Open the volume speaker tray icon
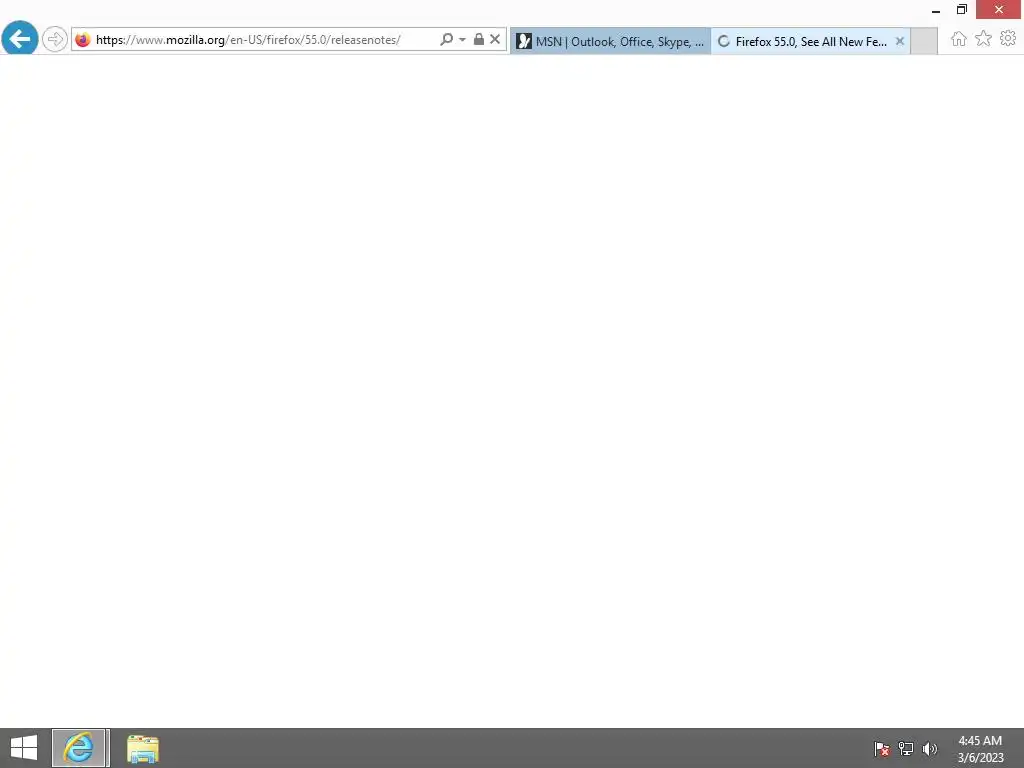1024x768 pixels. (929, 749)
